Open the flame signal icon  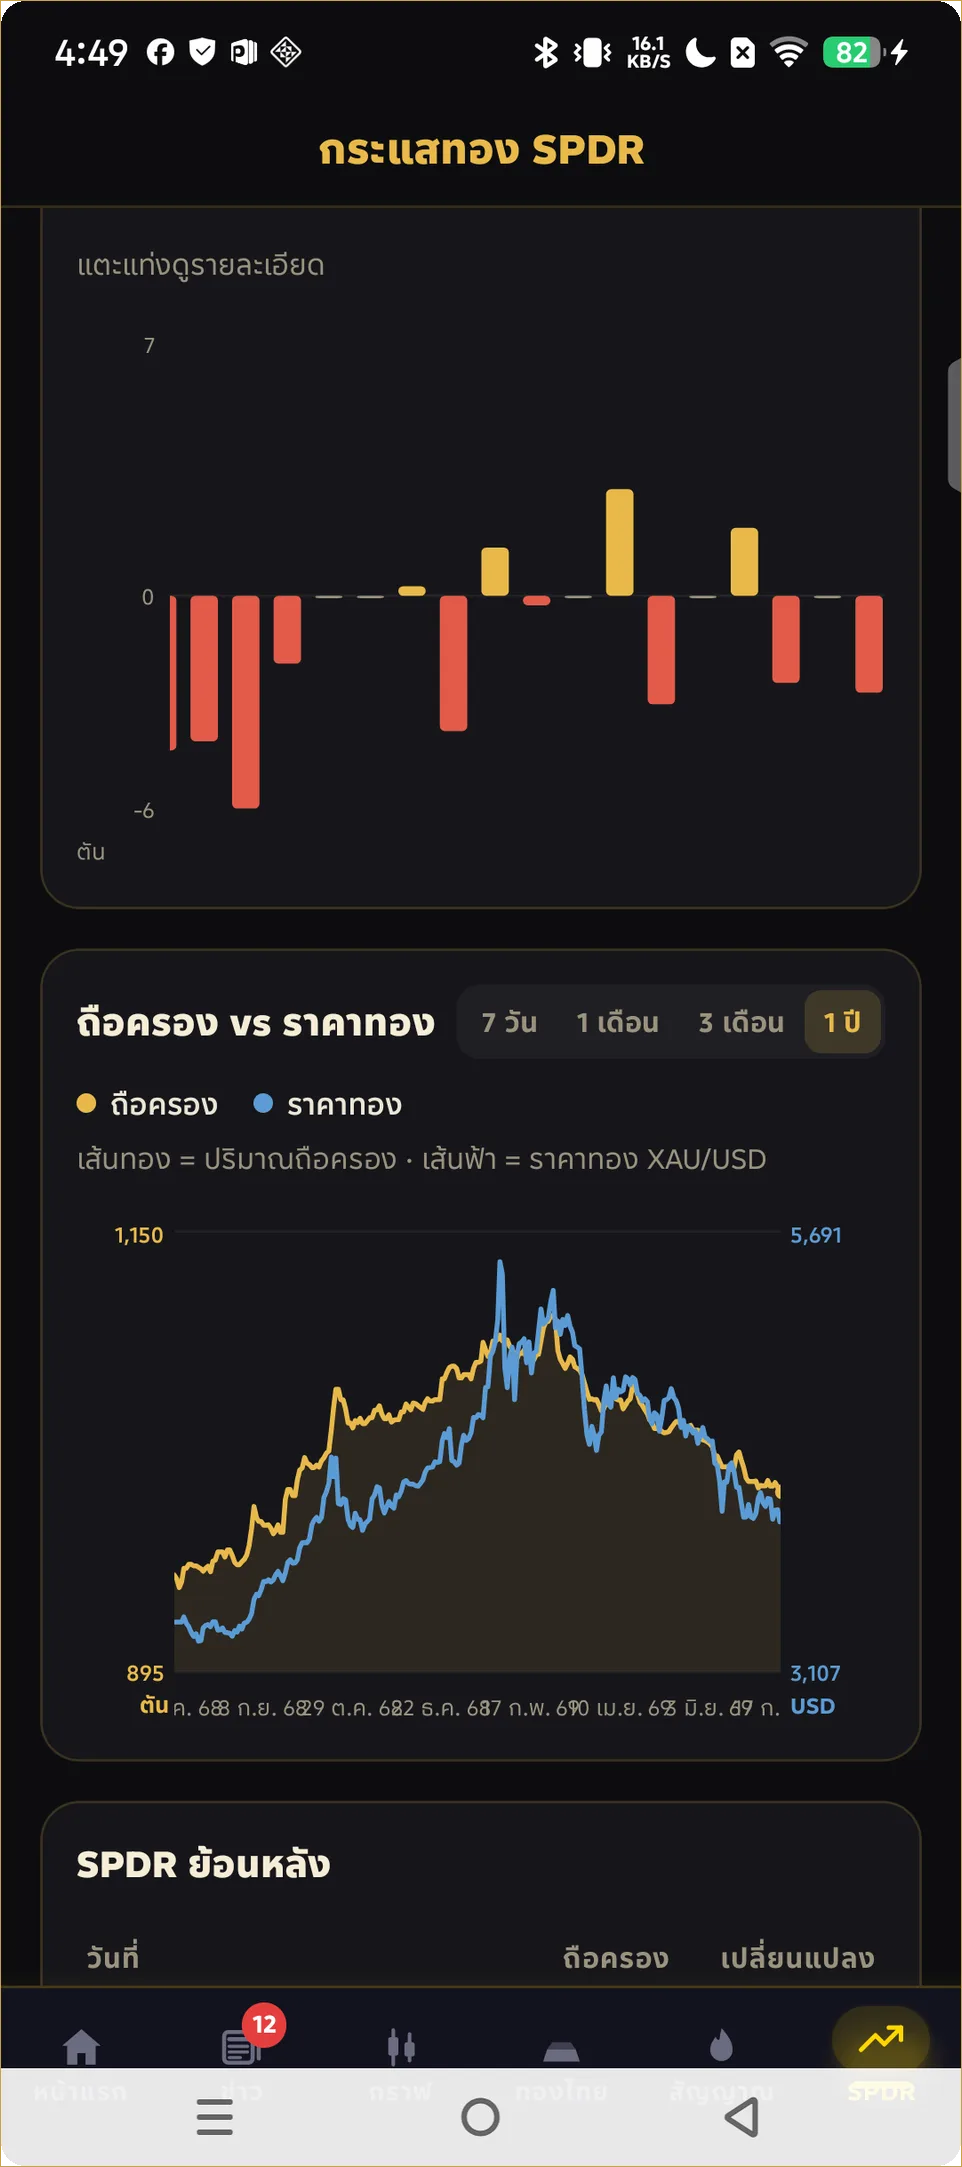click(x=721, y=2045)
